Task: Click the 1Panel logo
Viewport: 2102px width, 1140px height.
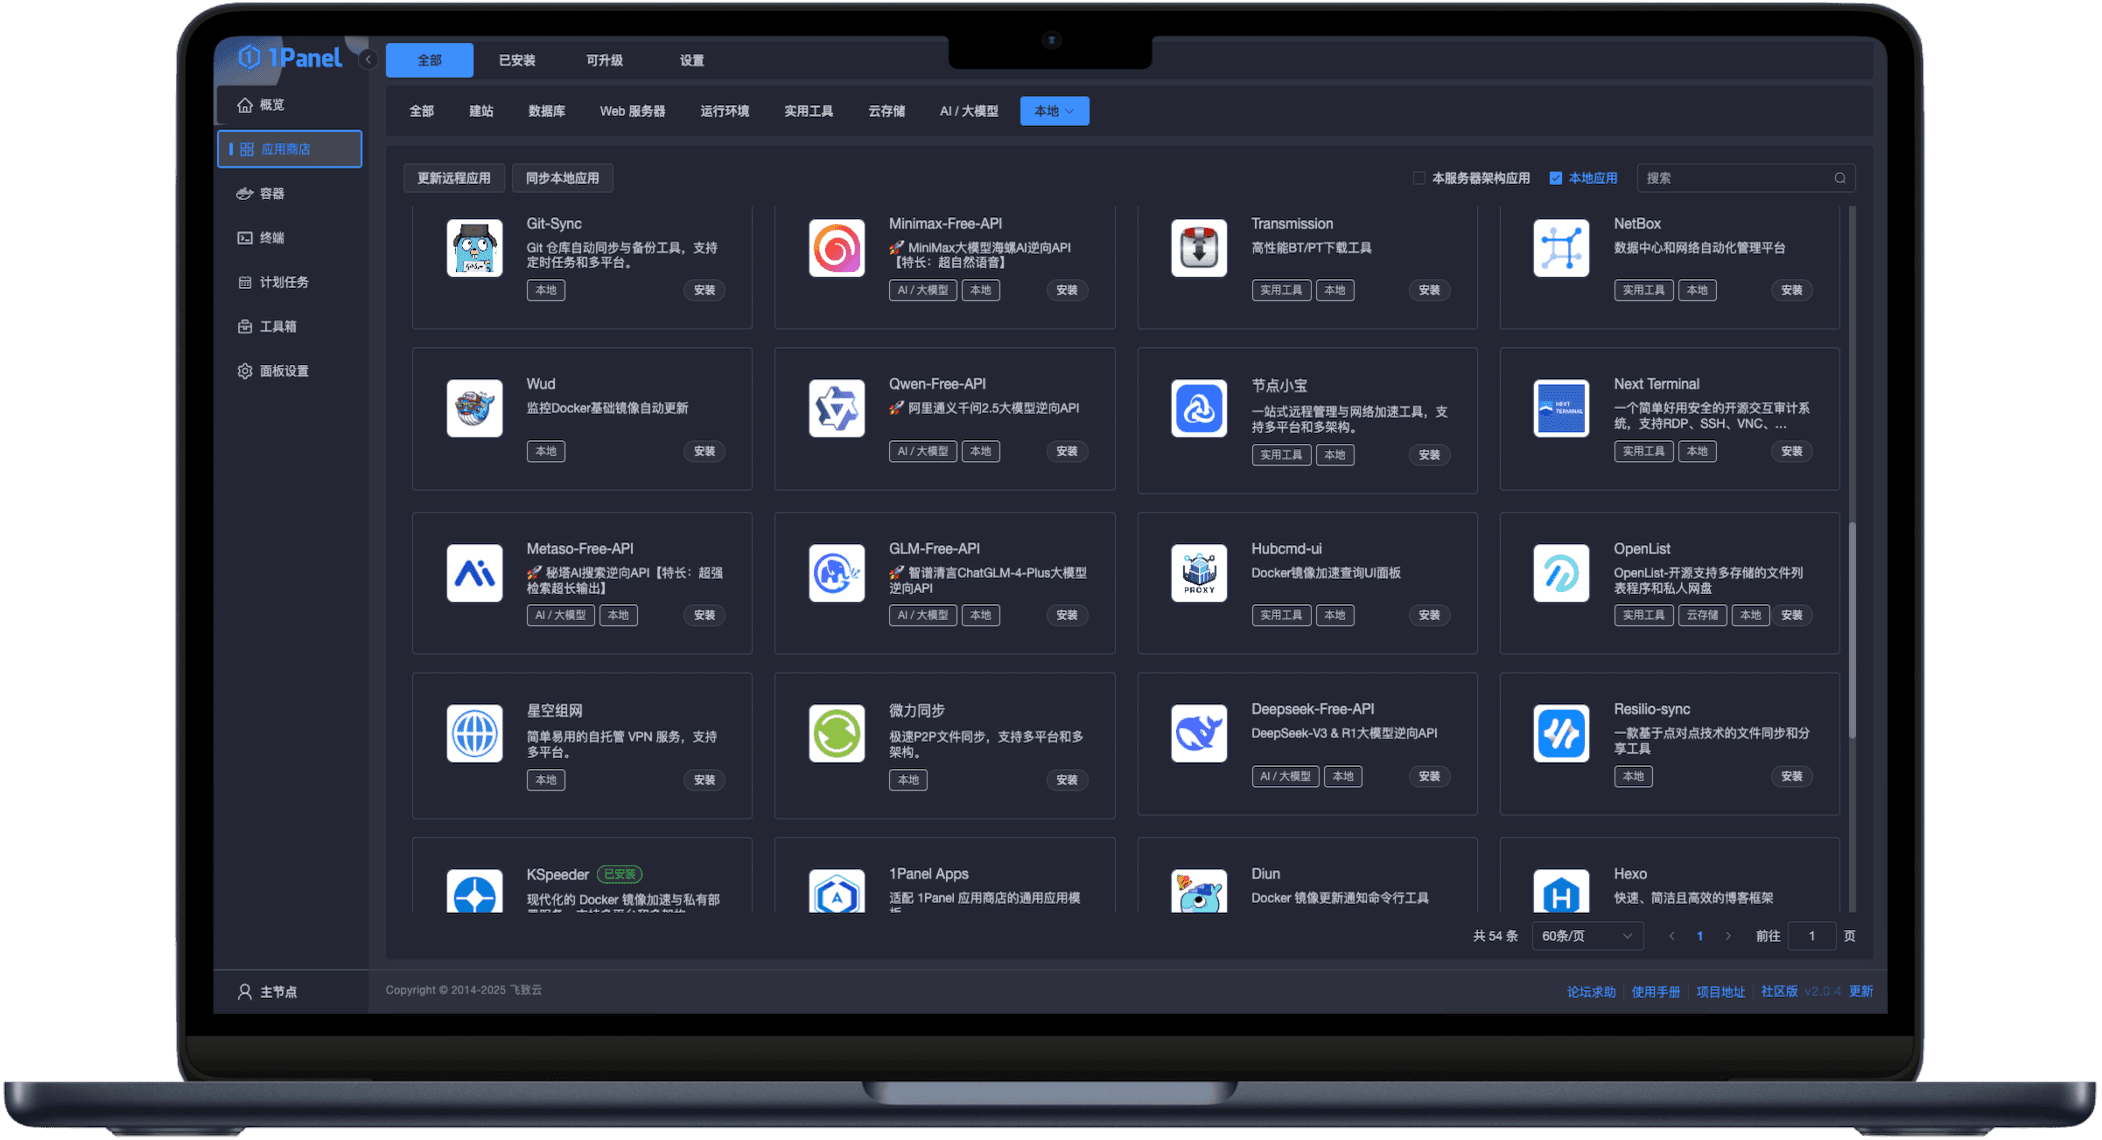Action: point(291,58)
